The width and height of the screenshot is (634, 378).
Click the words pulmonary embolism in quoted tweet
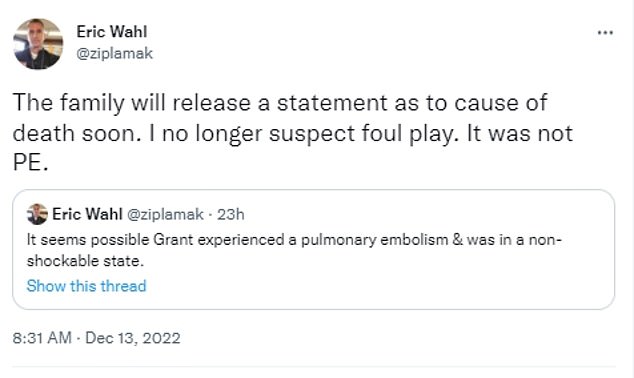(374, 240)
